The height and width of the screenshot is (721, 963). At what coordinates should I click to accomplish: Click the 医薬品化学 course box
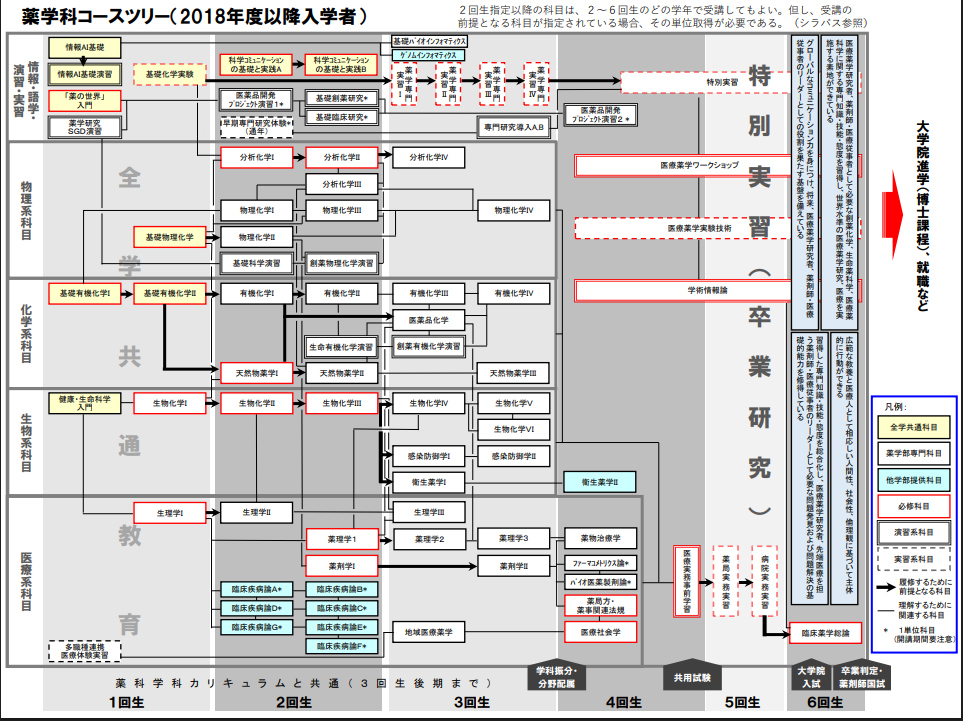(428, 320)
